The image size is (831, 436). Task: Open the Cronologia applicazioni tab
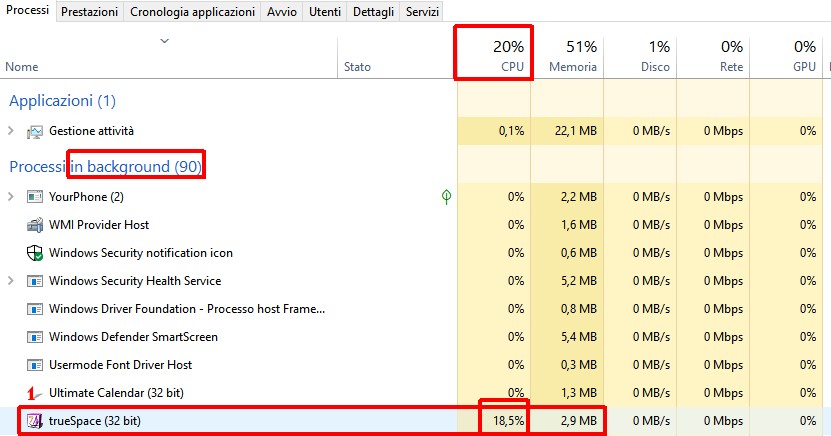[192, 12]
